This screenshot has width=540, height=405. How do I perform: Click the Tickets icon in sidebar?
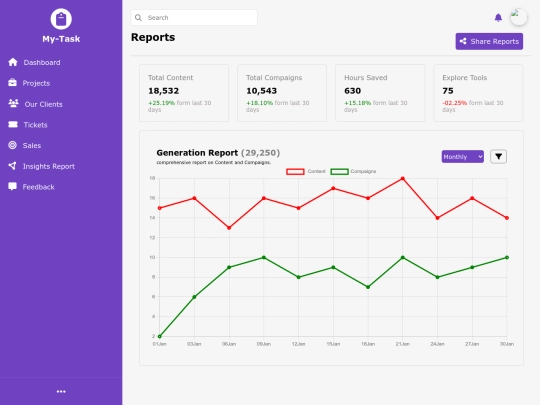(x=13, y=124)
